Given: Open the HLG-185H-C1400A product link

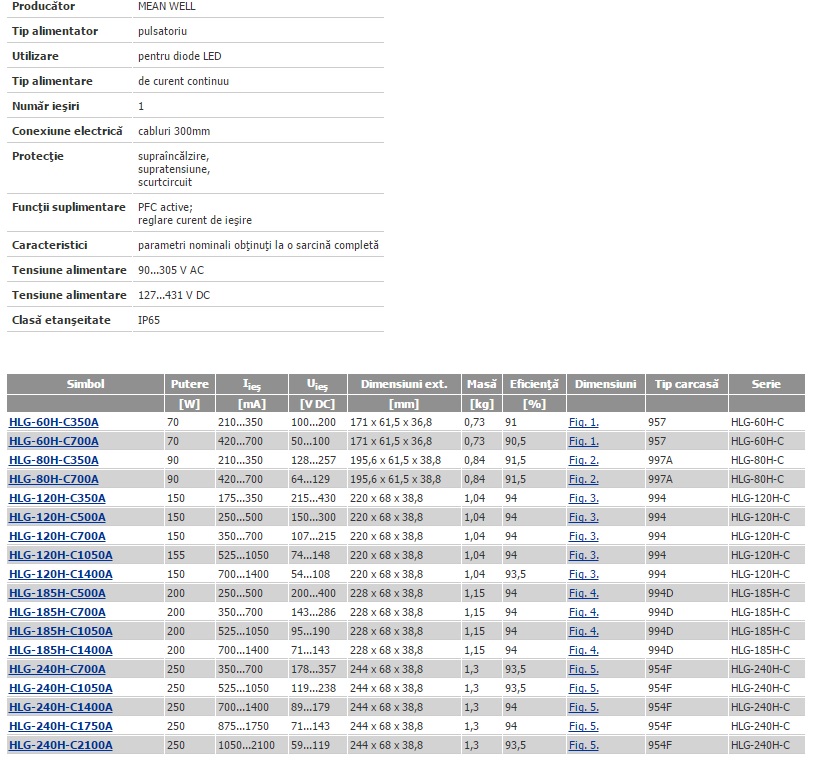Looking at the screenshot, I should pos(61,650).
